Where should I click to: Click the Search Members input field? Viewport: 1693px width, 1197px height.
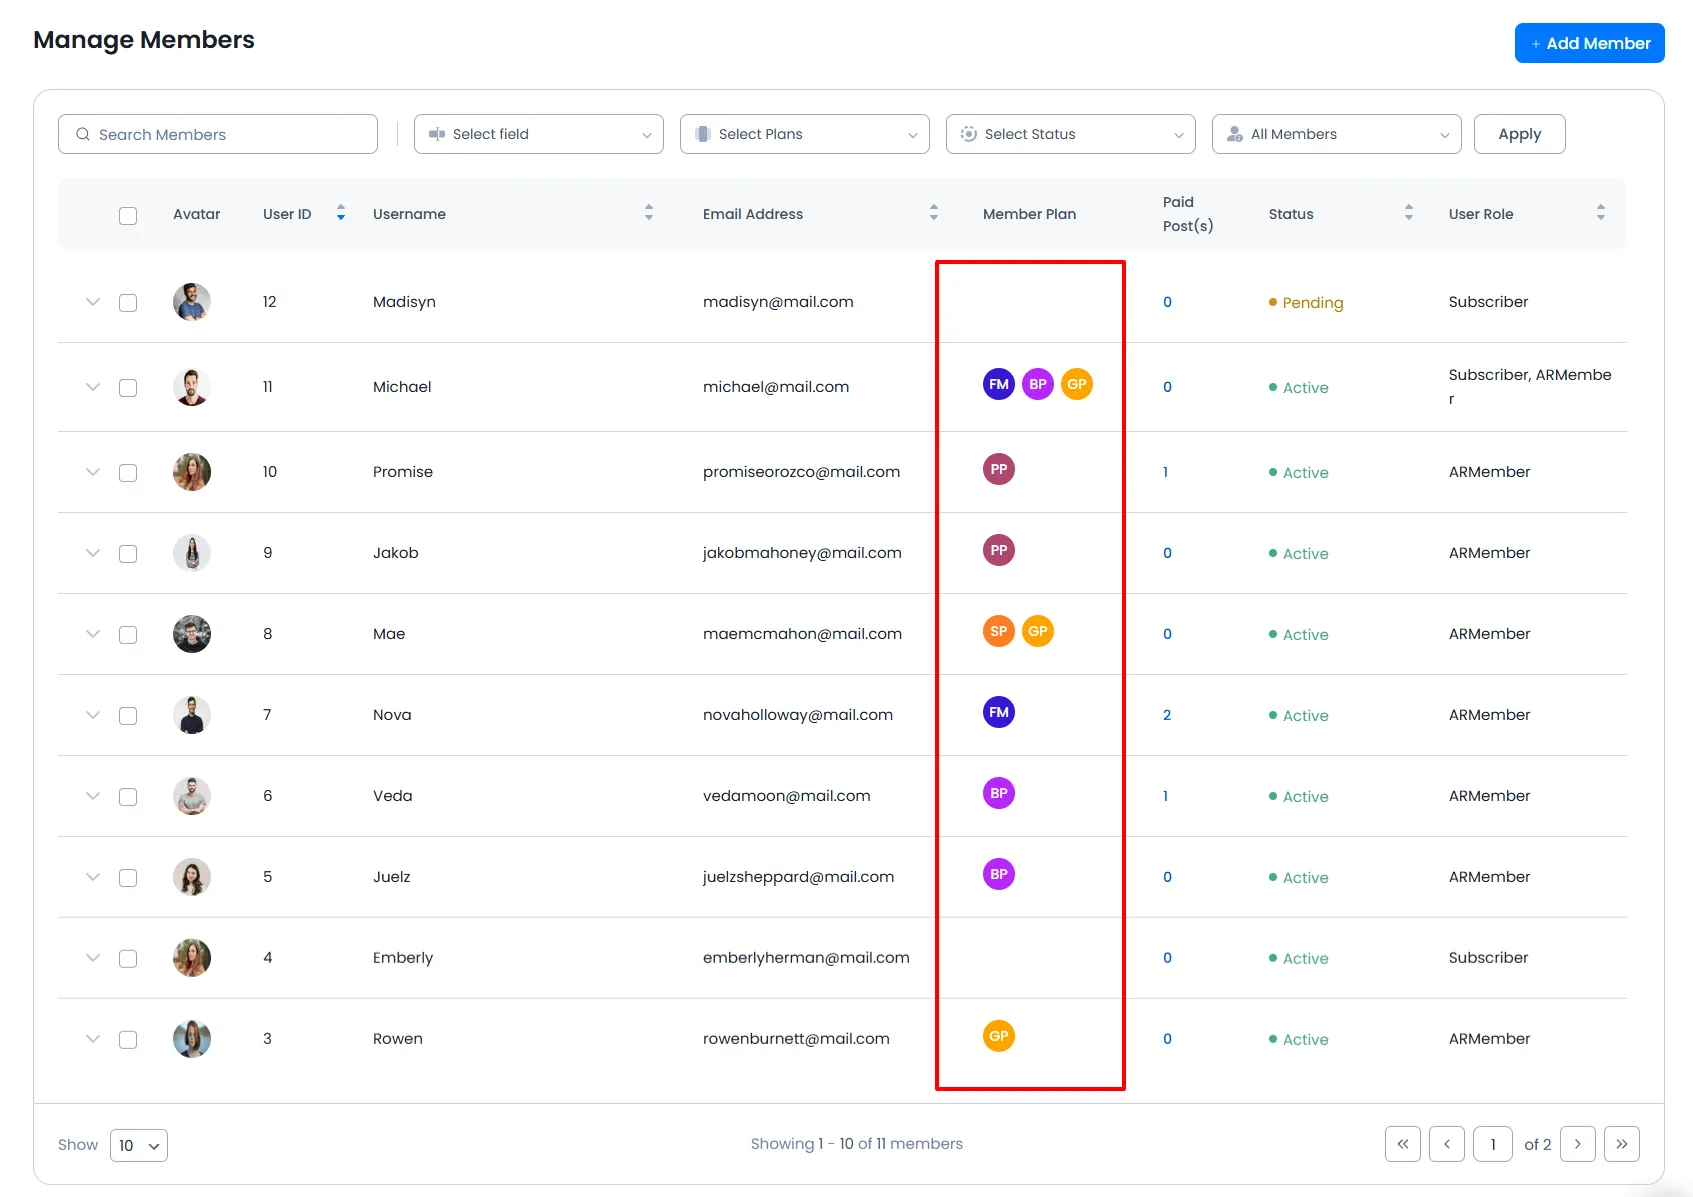(218, 134)
